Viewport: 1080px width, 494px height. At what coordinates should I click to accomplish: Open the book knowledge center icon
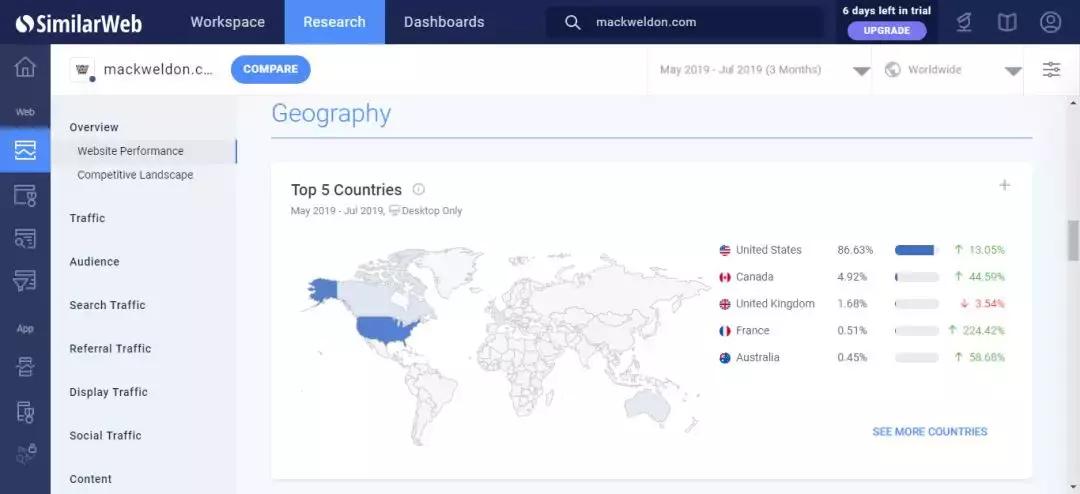tap(1007, 23)
